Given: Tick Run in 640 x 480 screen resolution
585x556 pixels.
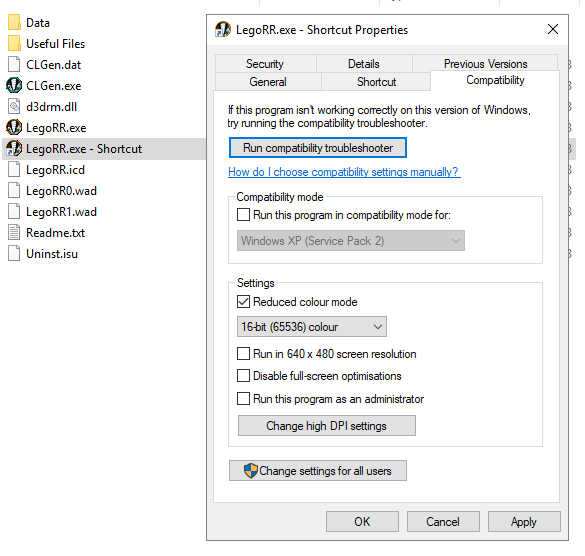Looking at the screenshot, I should 243,353.
